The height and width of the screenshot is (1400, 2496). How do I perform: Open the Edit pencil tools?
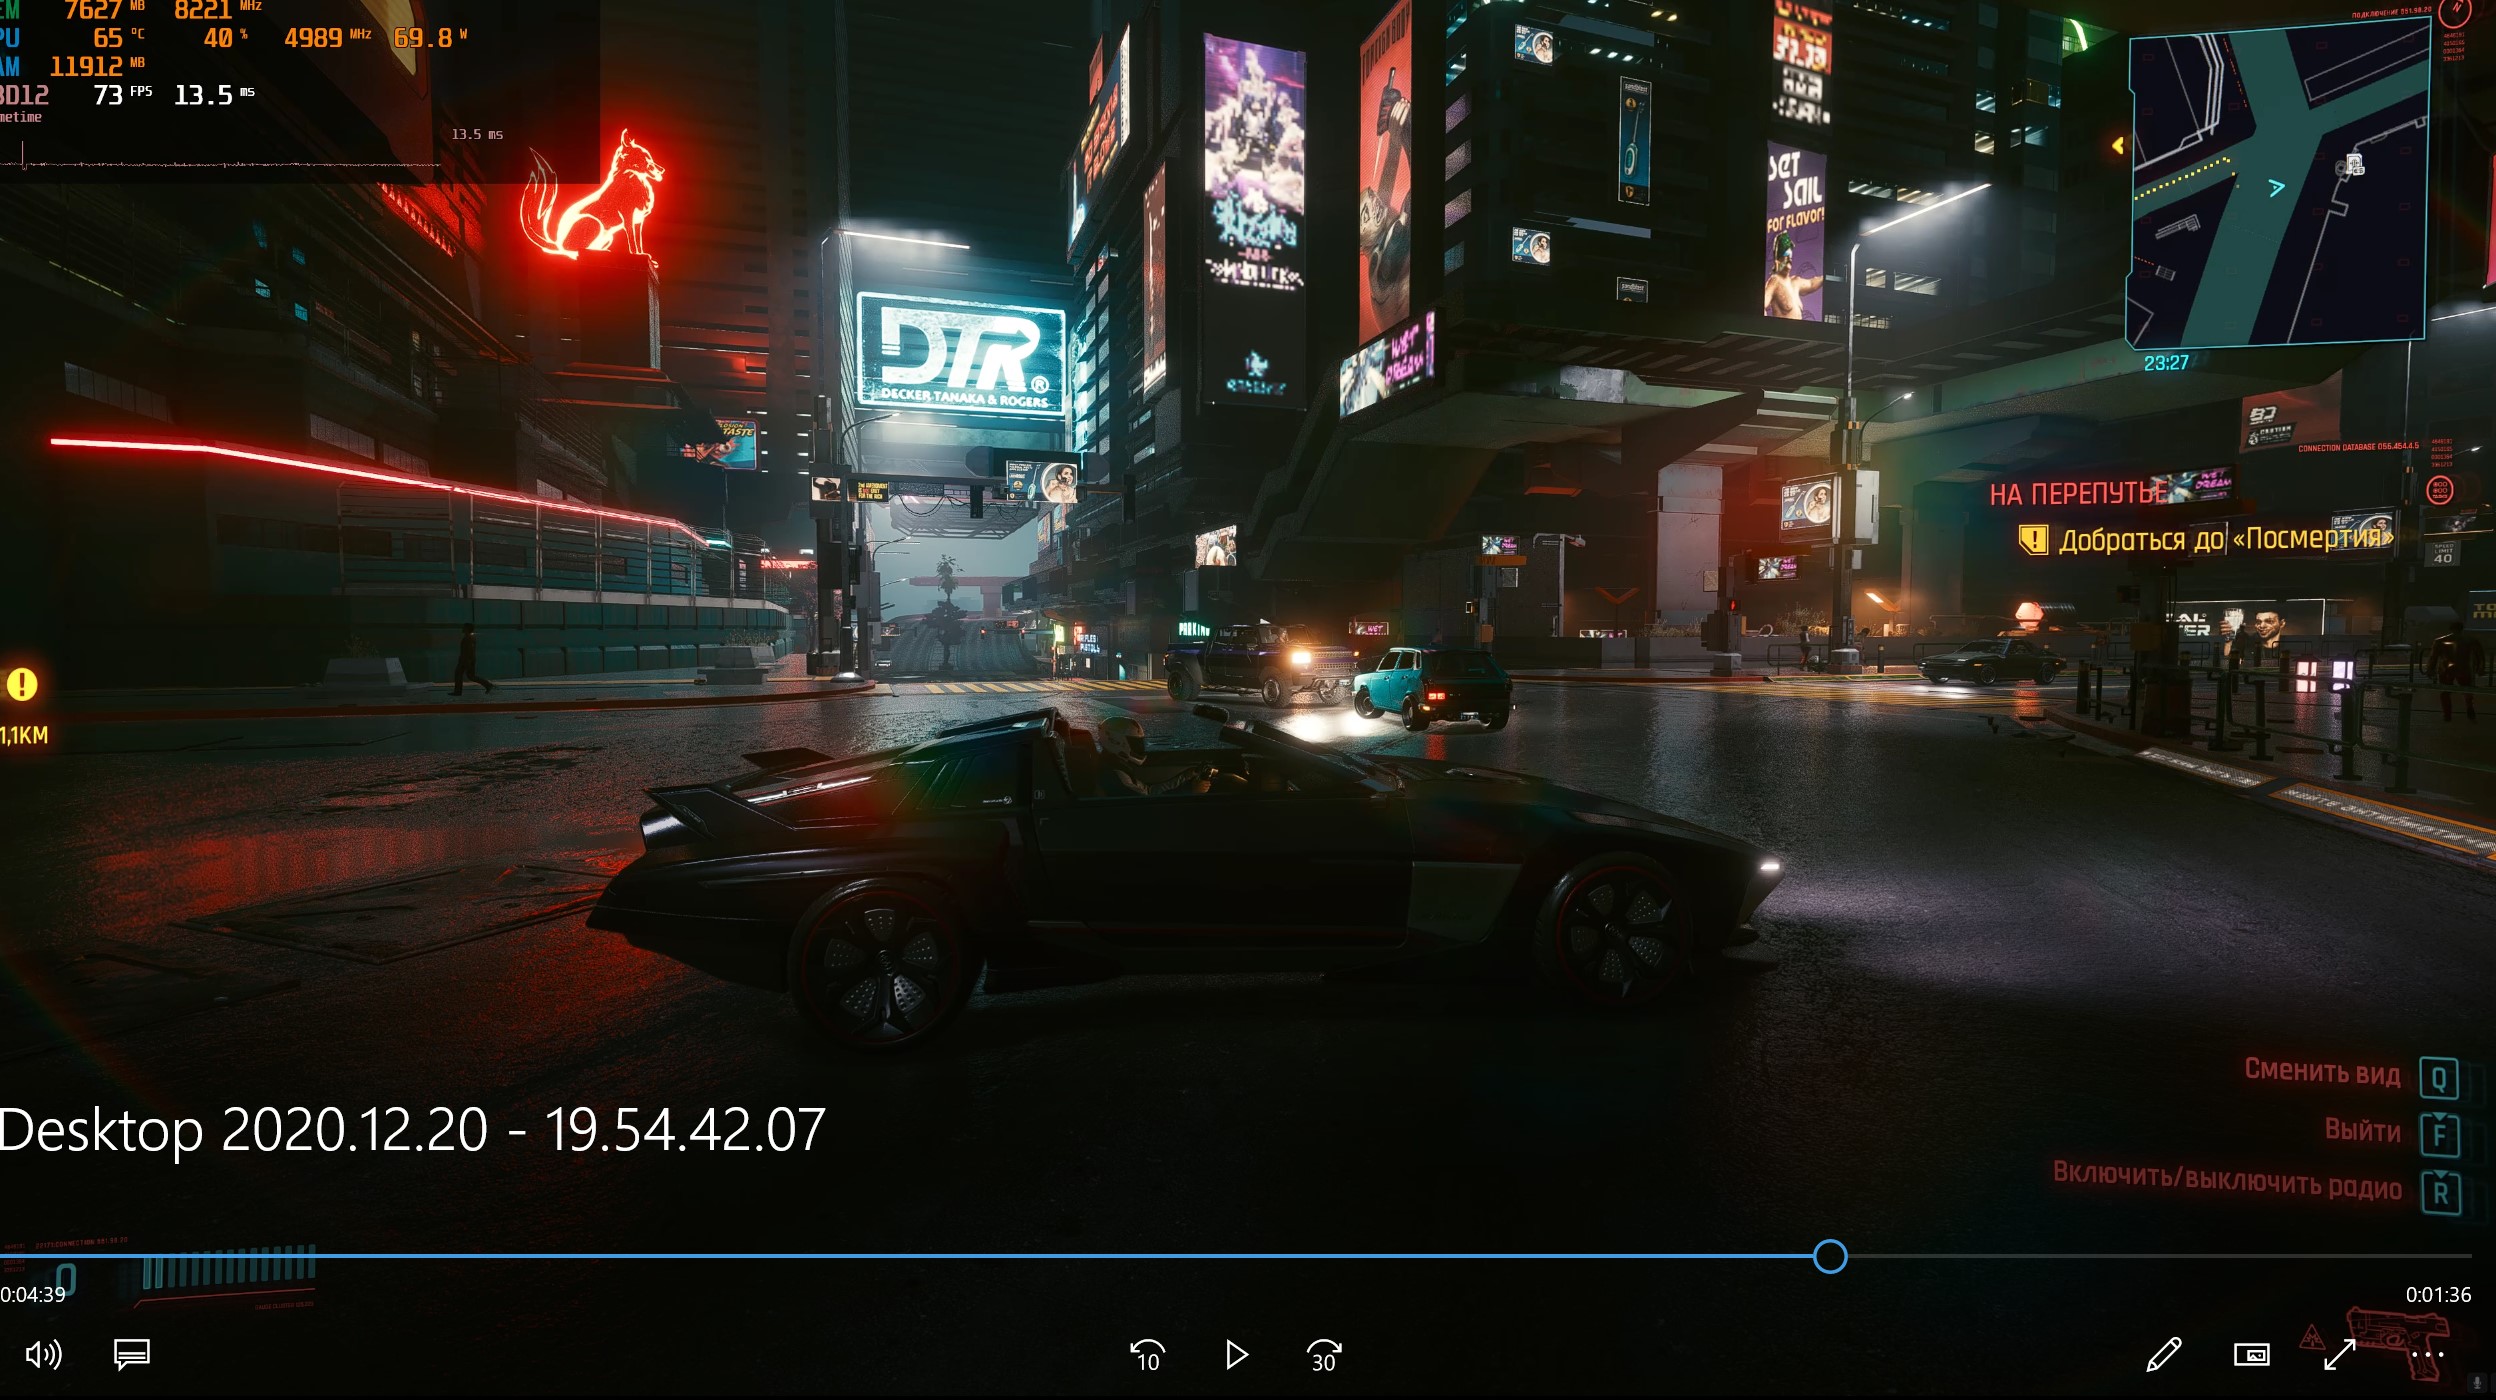pyautogui.click(x=2164, y=1355)
